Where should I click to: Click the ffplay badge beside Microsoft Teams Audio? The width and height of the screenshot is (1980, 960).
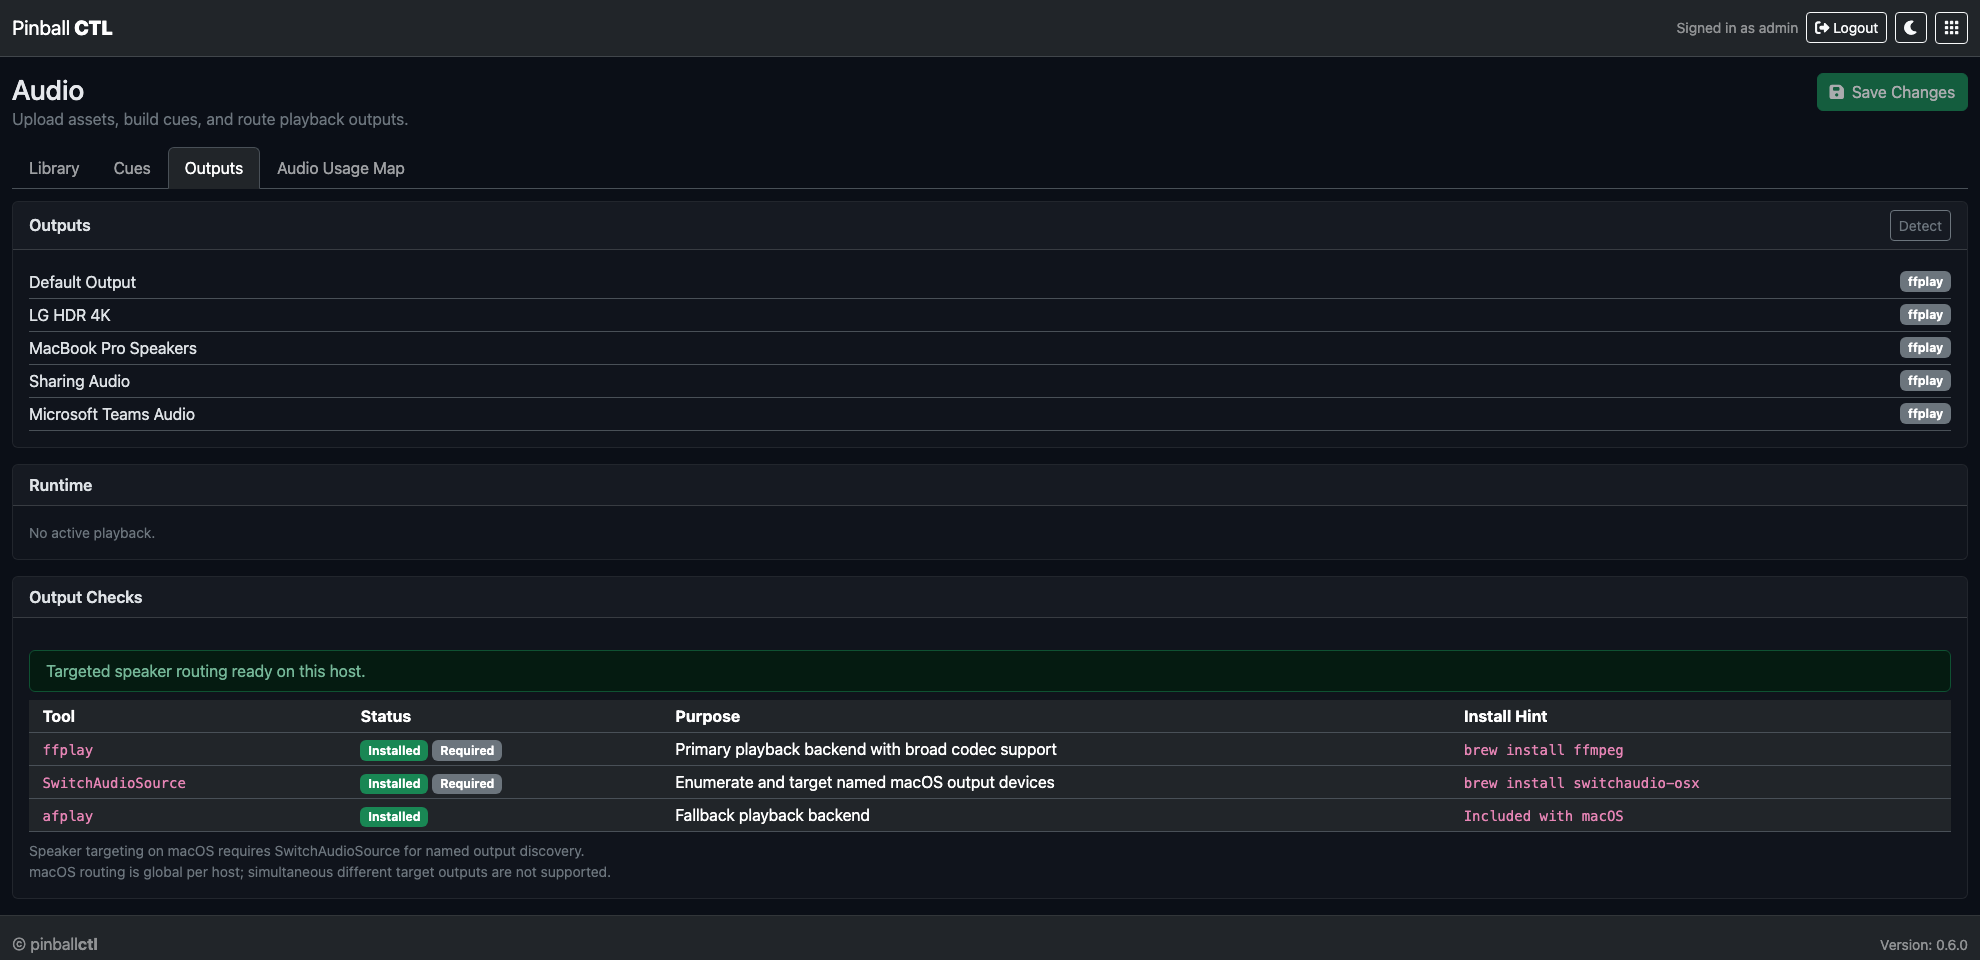click(1924, 413)
